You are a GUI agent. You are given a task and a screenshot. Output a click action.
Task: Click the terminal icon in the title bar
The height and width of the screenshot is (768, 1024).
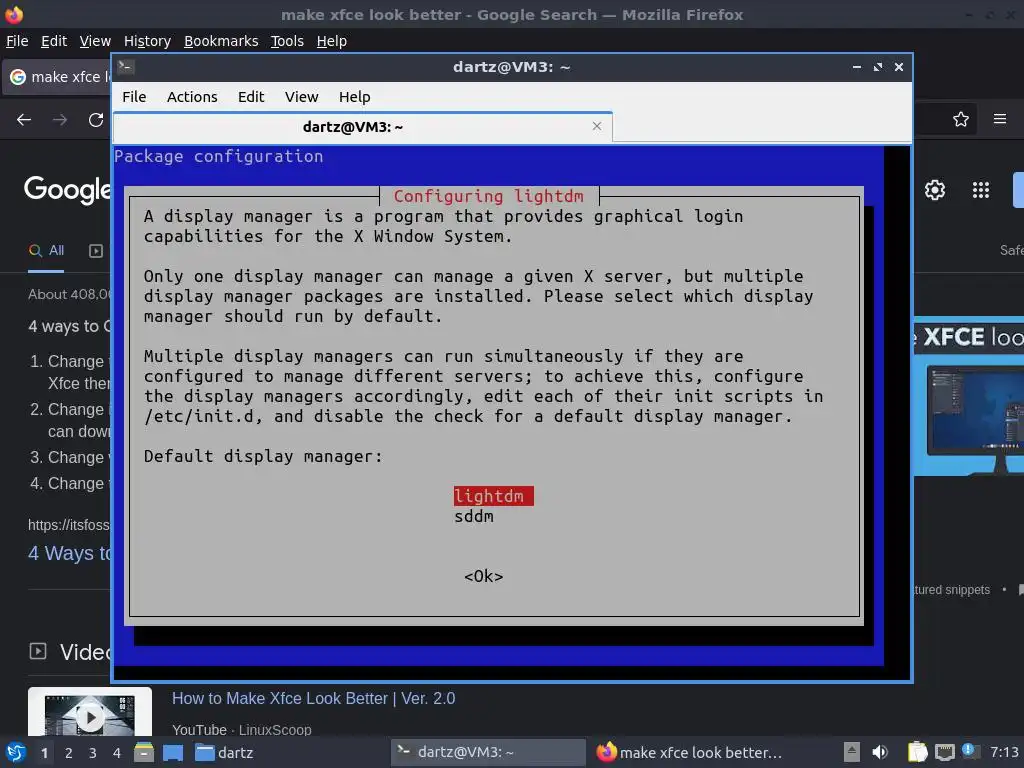click(x=125, y=67)
